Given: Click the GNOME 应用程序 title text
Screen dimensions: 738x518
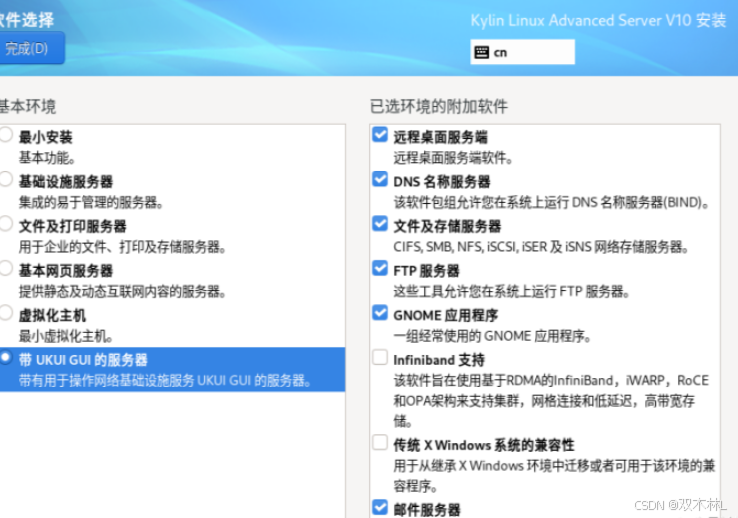Looking at the screenshot, I should pyautogui.click(x=446, y=315).
